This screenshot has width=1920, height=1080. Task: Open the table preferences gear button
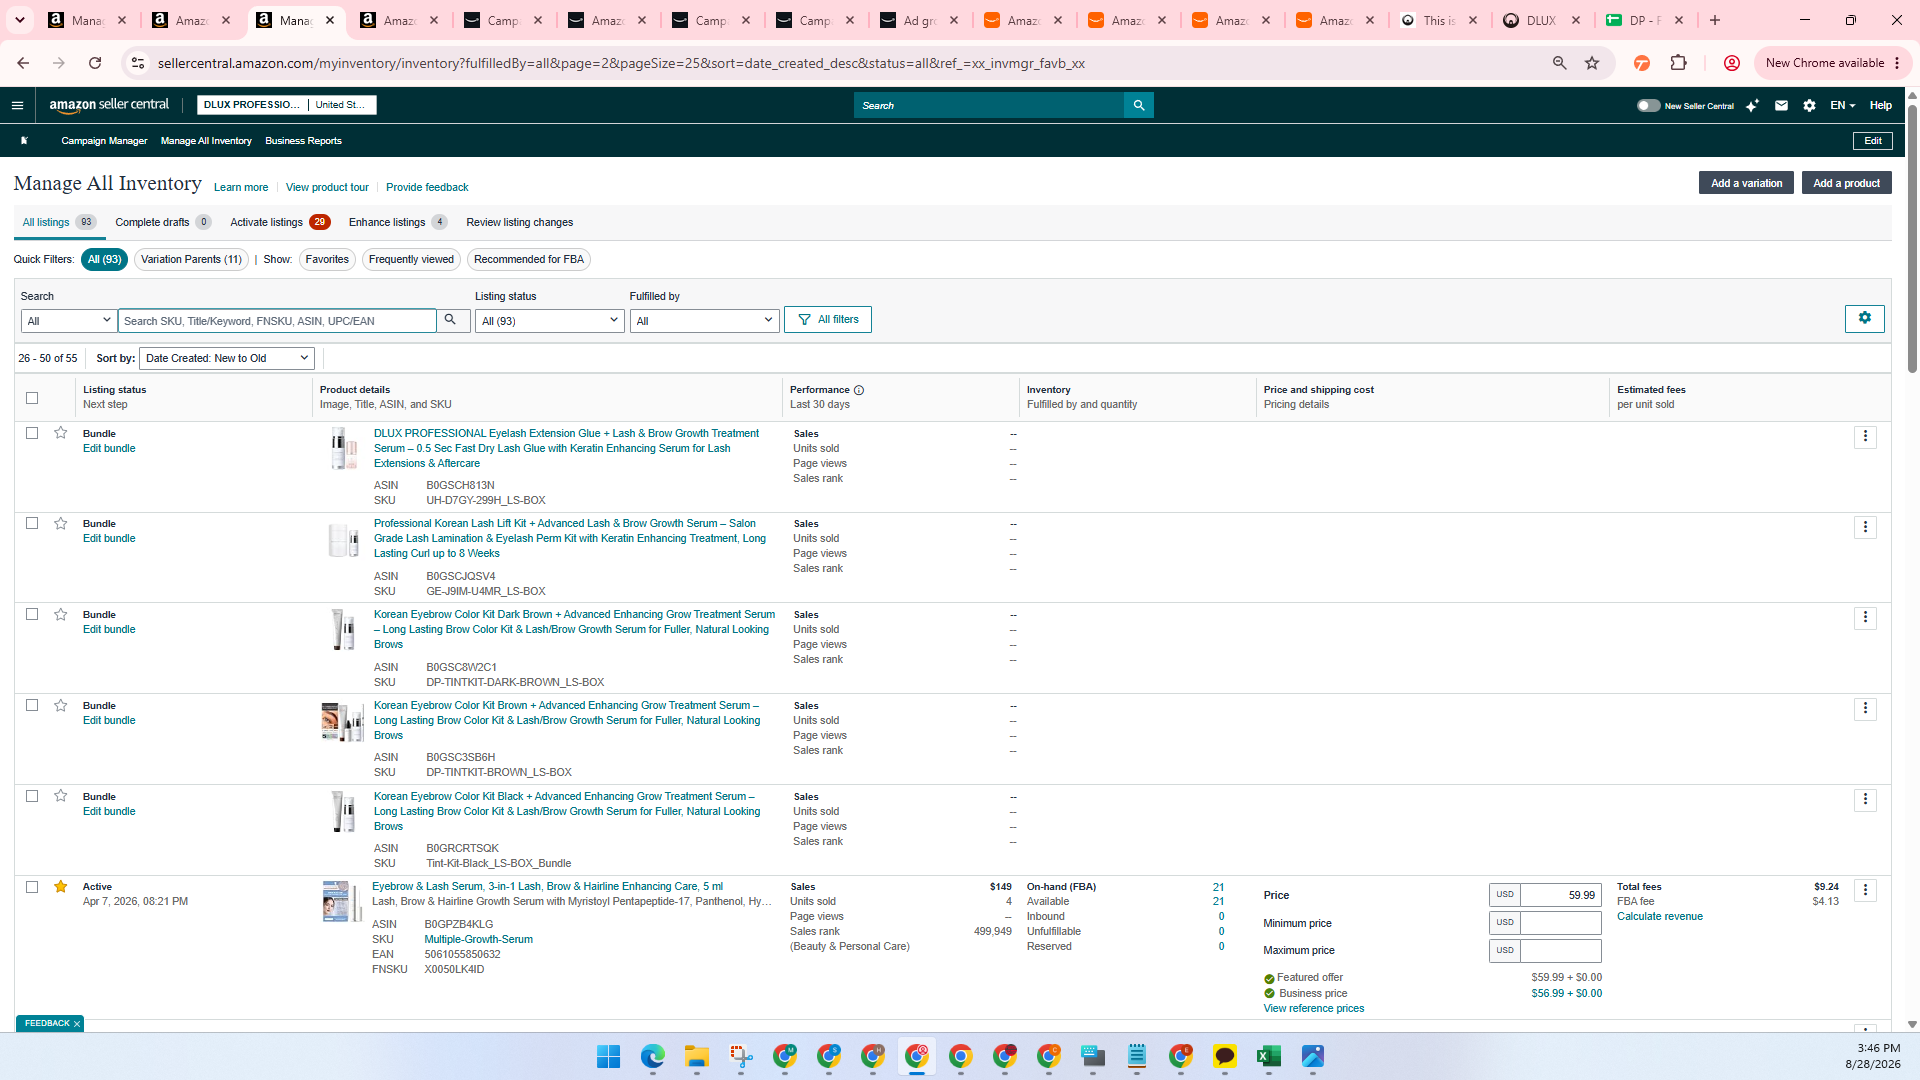point(1864,318)
